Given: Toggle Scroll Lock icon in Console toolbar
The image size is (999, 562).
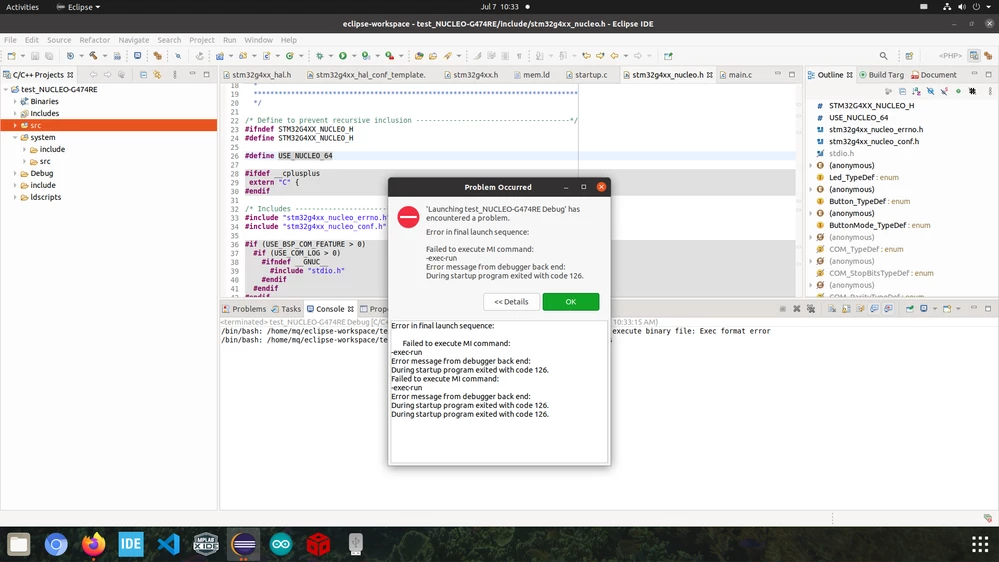Looking at the screenshot, I should (846, 309).
